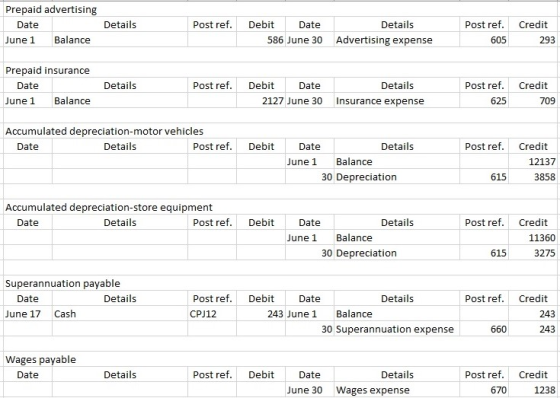
Task: Select the Wages payable heading cell
Action: [41, 359]
